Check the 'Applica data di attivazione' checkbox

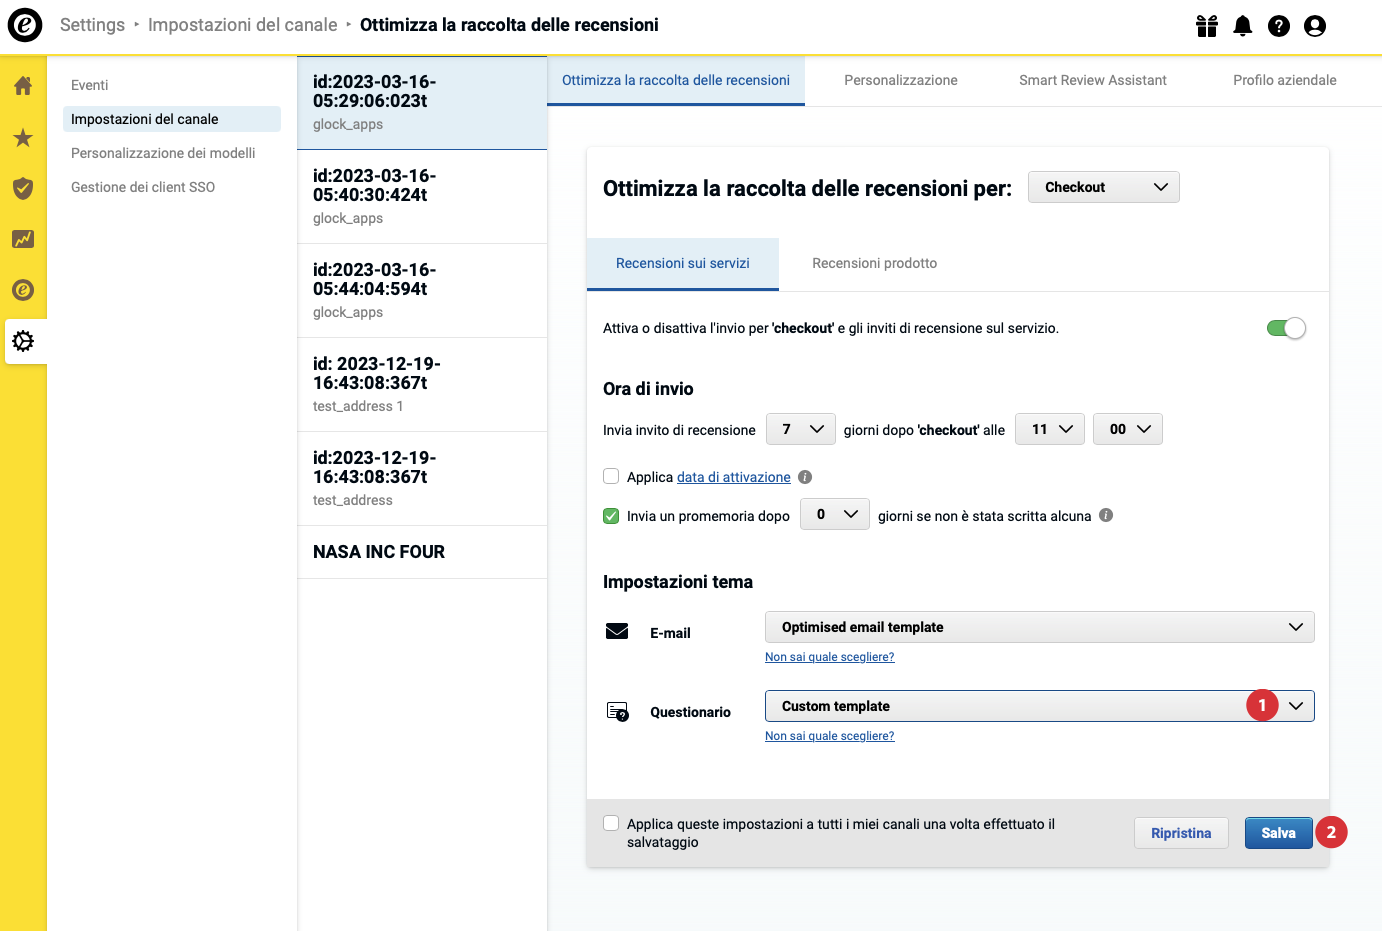[611, 477]
